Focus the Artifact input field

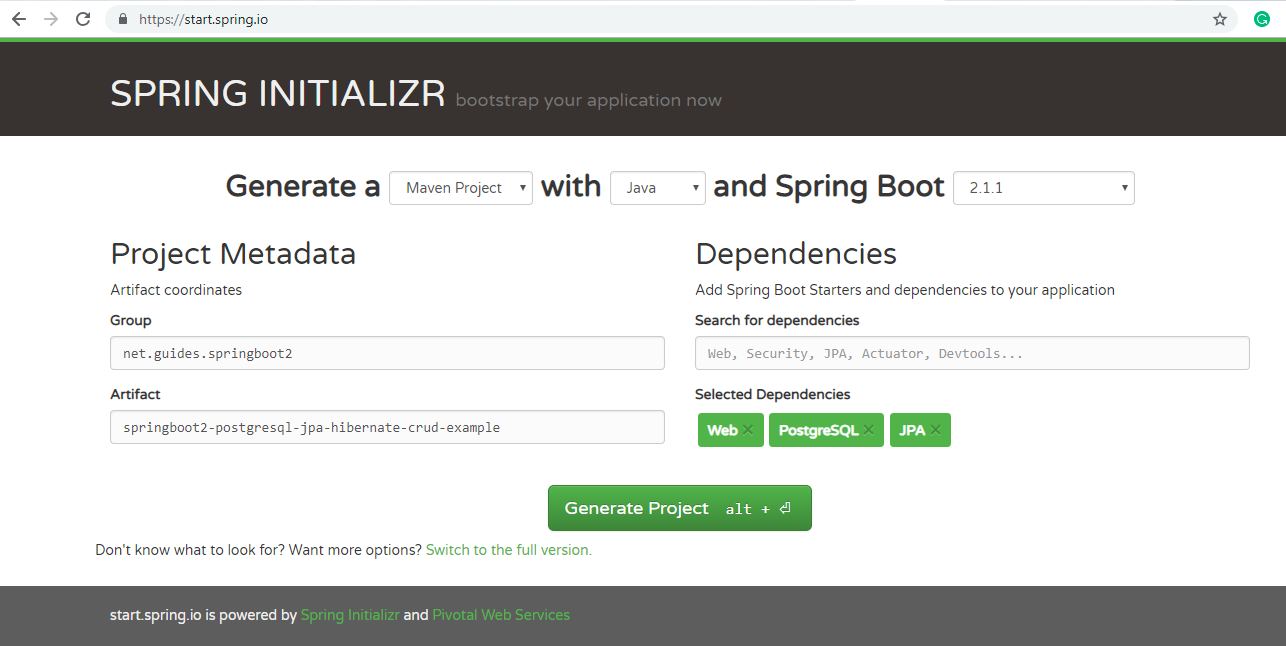coord(387,427)
